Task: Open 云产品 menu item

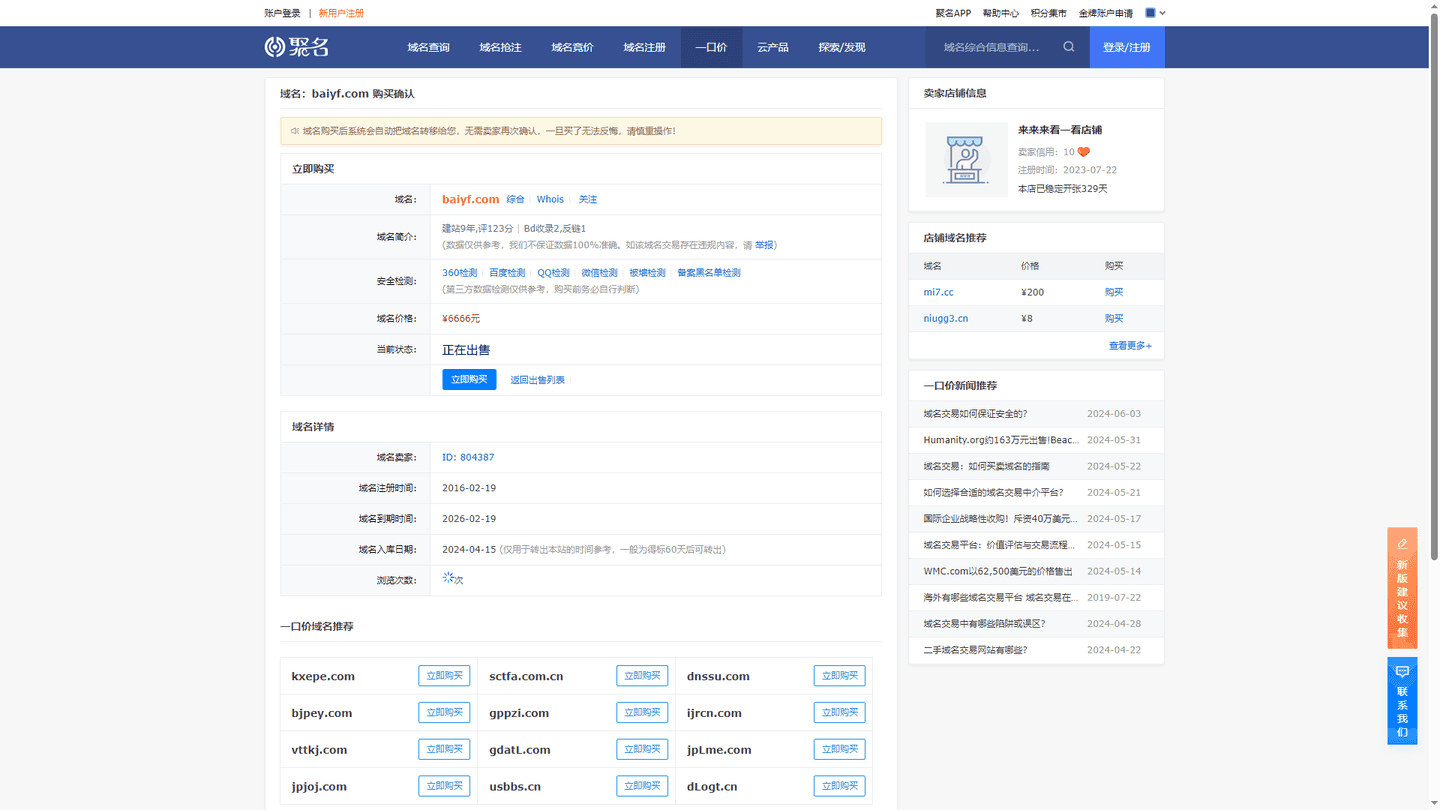Action: coord(772,47)
